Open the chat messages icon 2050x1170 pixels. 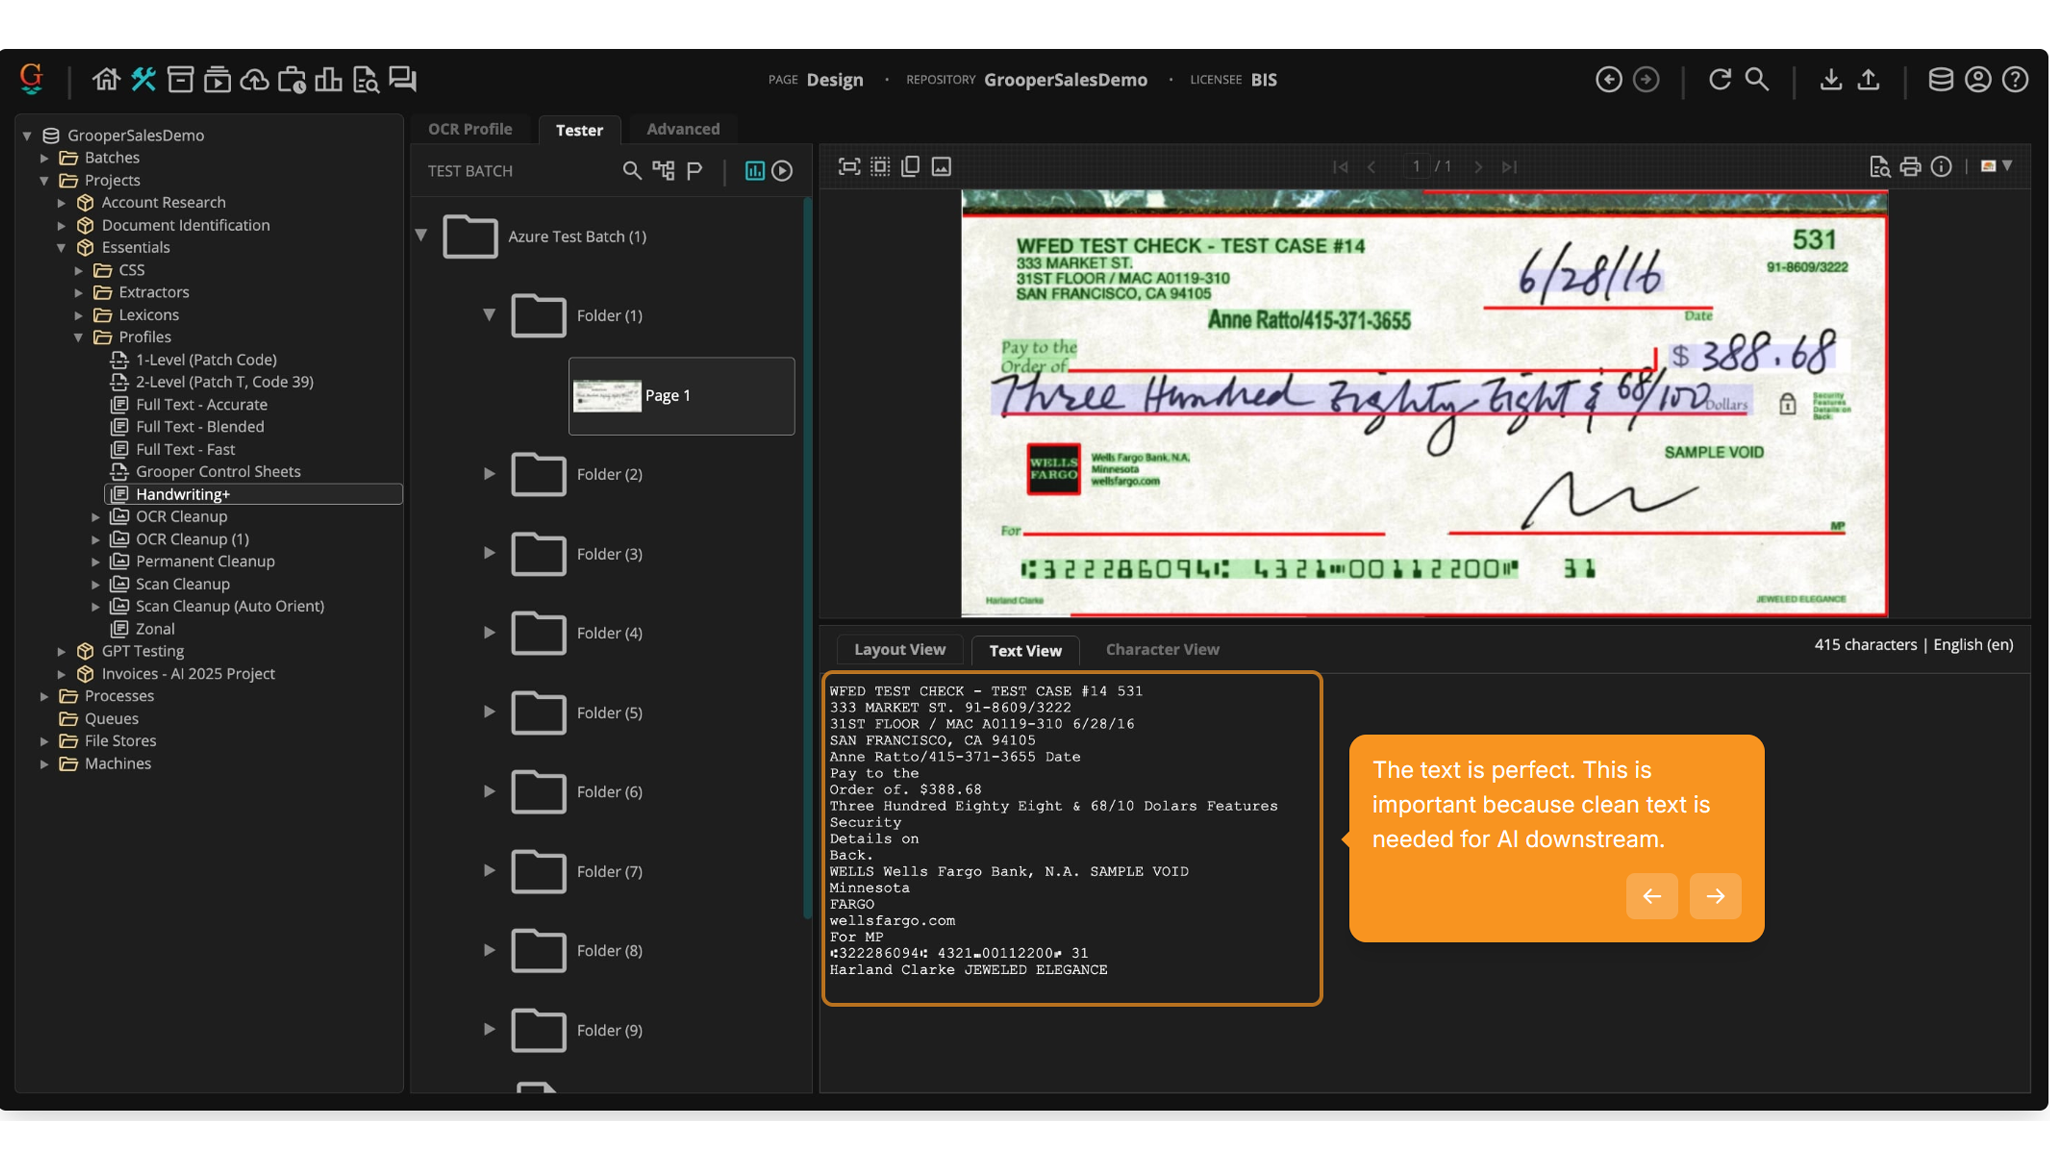(403, 79)
